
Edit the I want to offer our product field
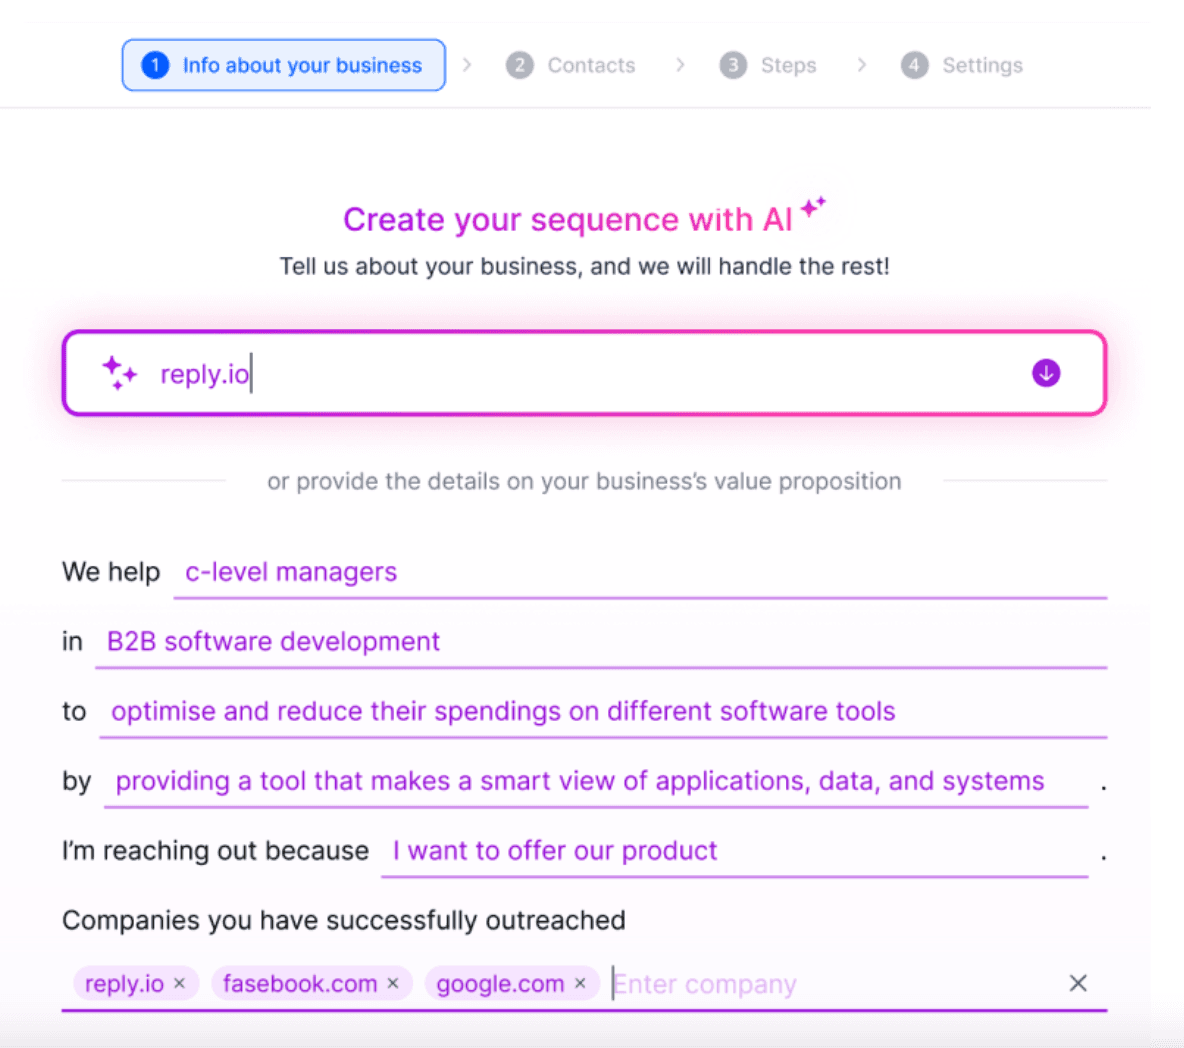point(555,850)
